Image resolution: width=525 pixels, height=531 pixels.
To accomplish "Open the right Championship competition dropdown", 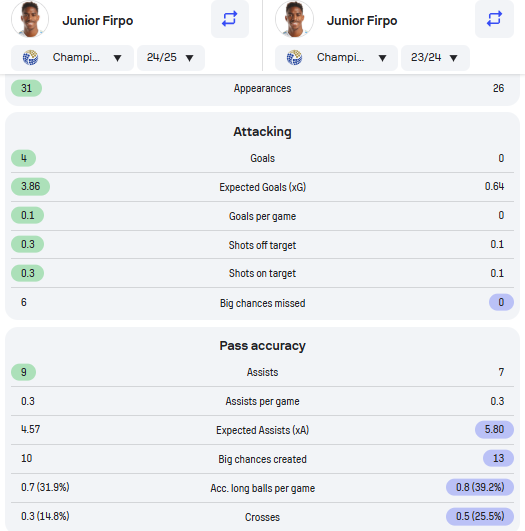I will [336, 58].
